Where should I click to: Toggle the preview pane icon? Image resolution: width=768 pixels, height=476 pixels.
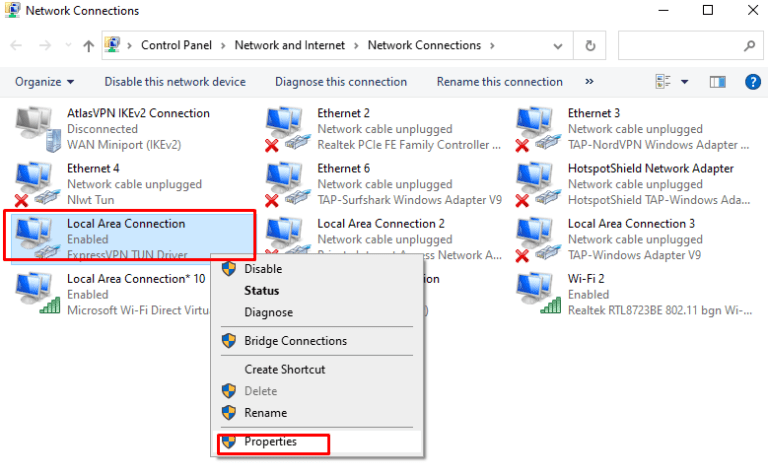717,82
